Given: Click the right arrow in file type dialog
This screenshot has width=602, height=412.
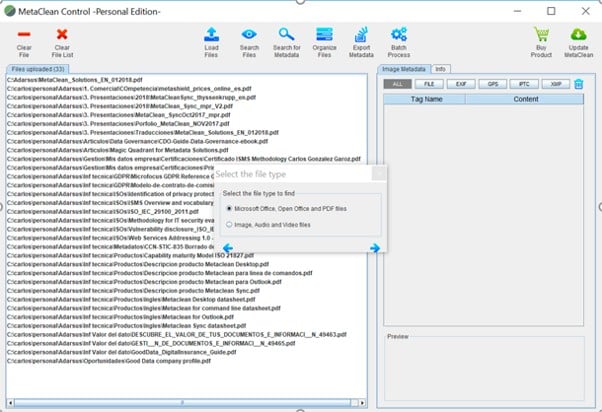Looking at the screenshot, I should tap(374, 248).
